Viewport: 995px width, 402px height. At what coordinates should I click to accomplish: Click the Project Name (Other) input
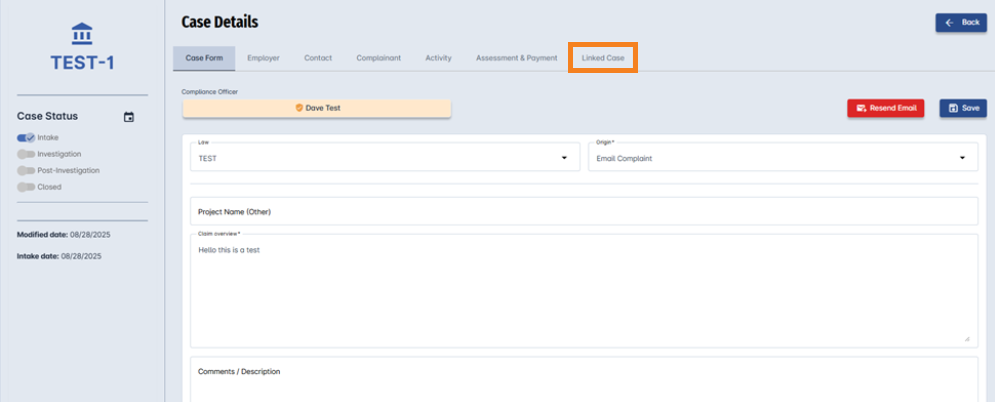pos(584,211)
